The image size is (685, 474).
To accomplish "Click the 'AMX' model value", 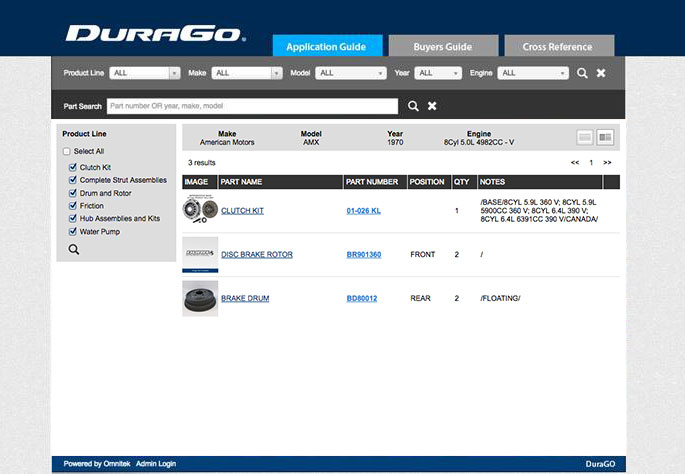I will (x=311, y=142).
